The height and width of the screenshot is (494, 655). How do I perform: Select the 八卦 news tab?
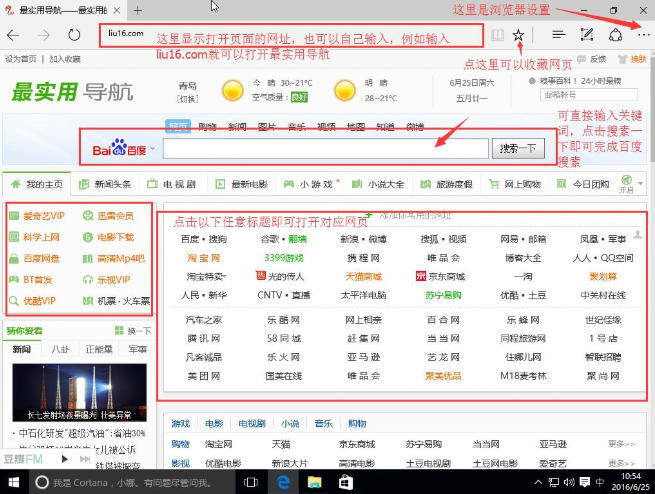pyautogui.click(x=60, y=349)
